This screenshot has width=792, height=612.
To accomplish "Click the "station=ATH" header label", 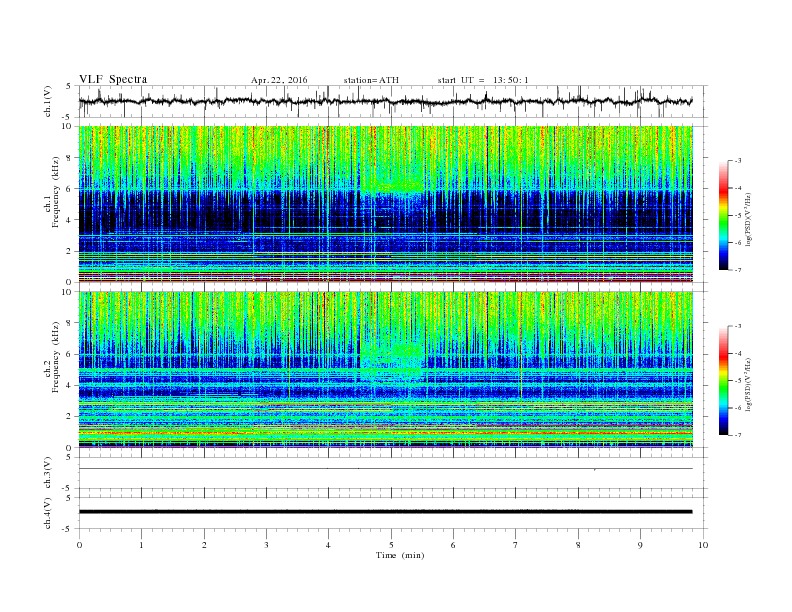I will 371,80.
